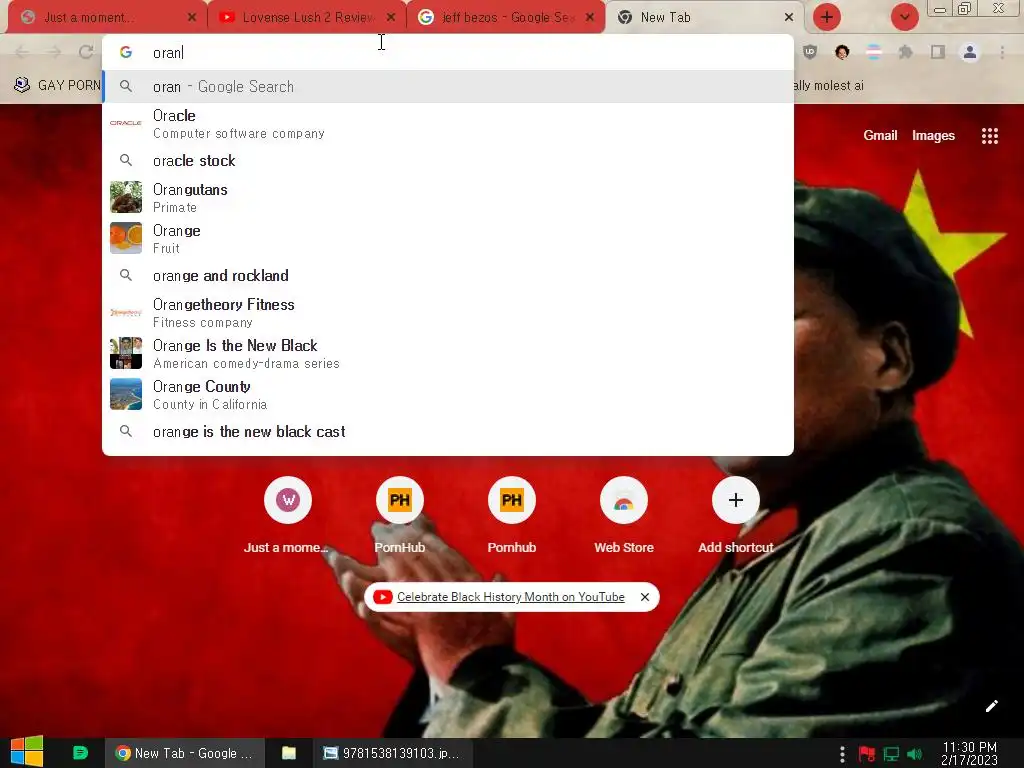Open the clock showing 11:30 PM
The image size is (1024, 768).
pos(969,753)
